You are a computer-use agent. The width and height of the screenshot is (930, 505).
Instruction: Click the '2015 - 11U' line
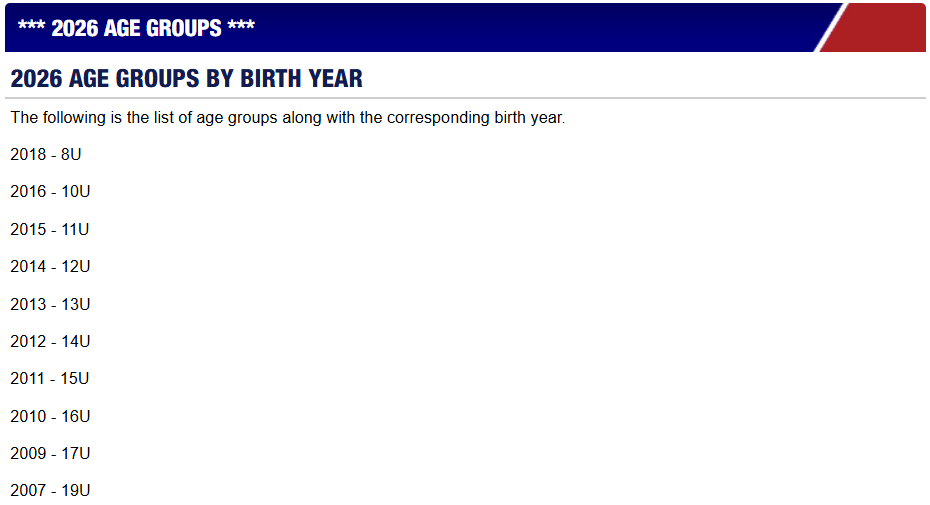[50, 230]
